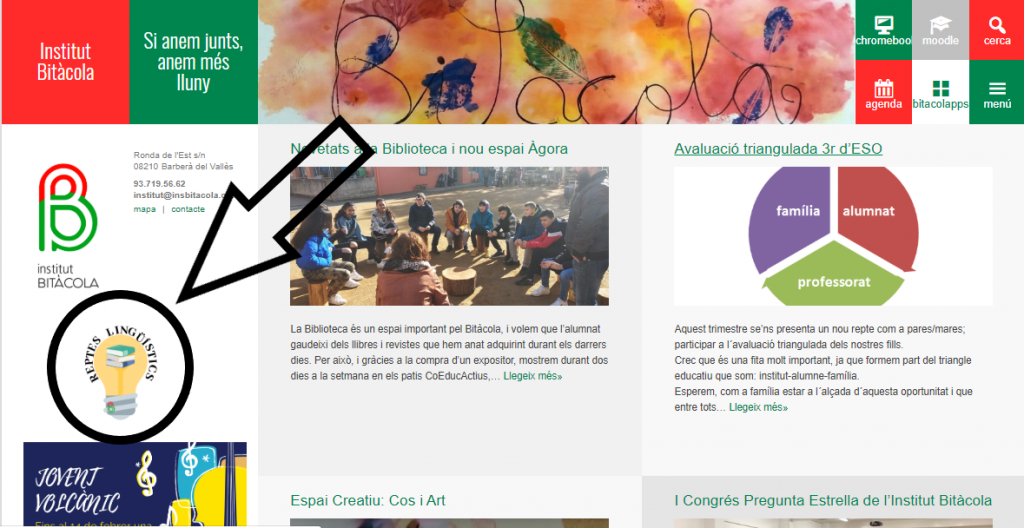Select the red Institut Bitàcola header tile
1024x528 pixels.
[65, 62]
